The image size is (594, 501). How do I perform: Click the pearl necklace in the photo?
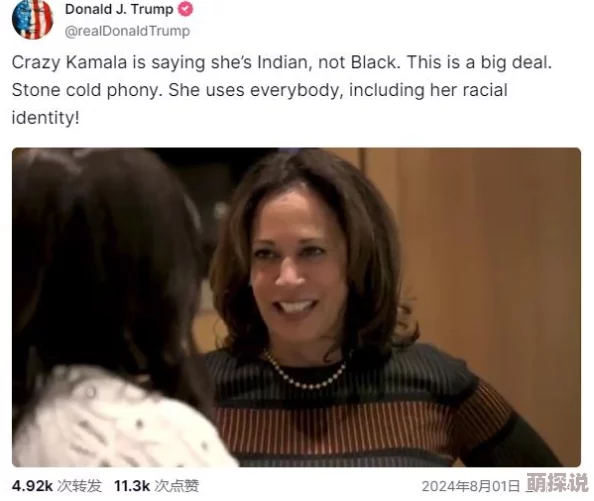coord(306,372)
